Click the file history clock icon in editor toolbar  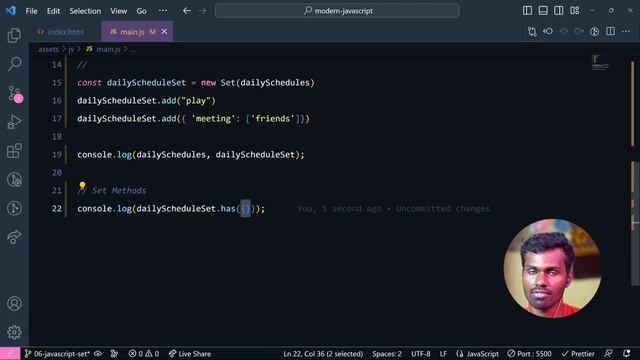click(594, 31)
